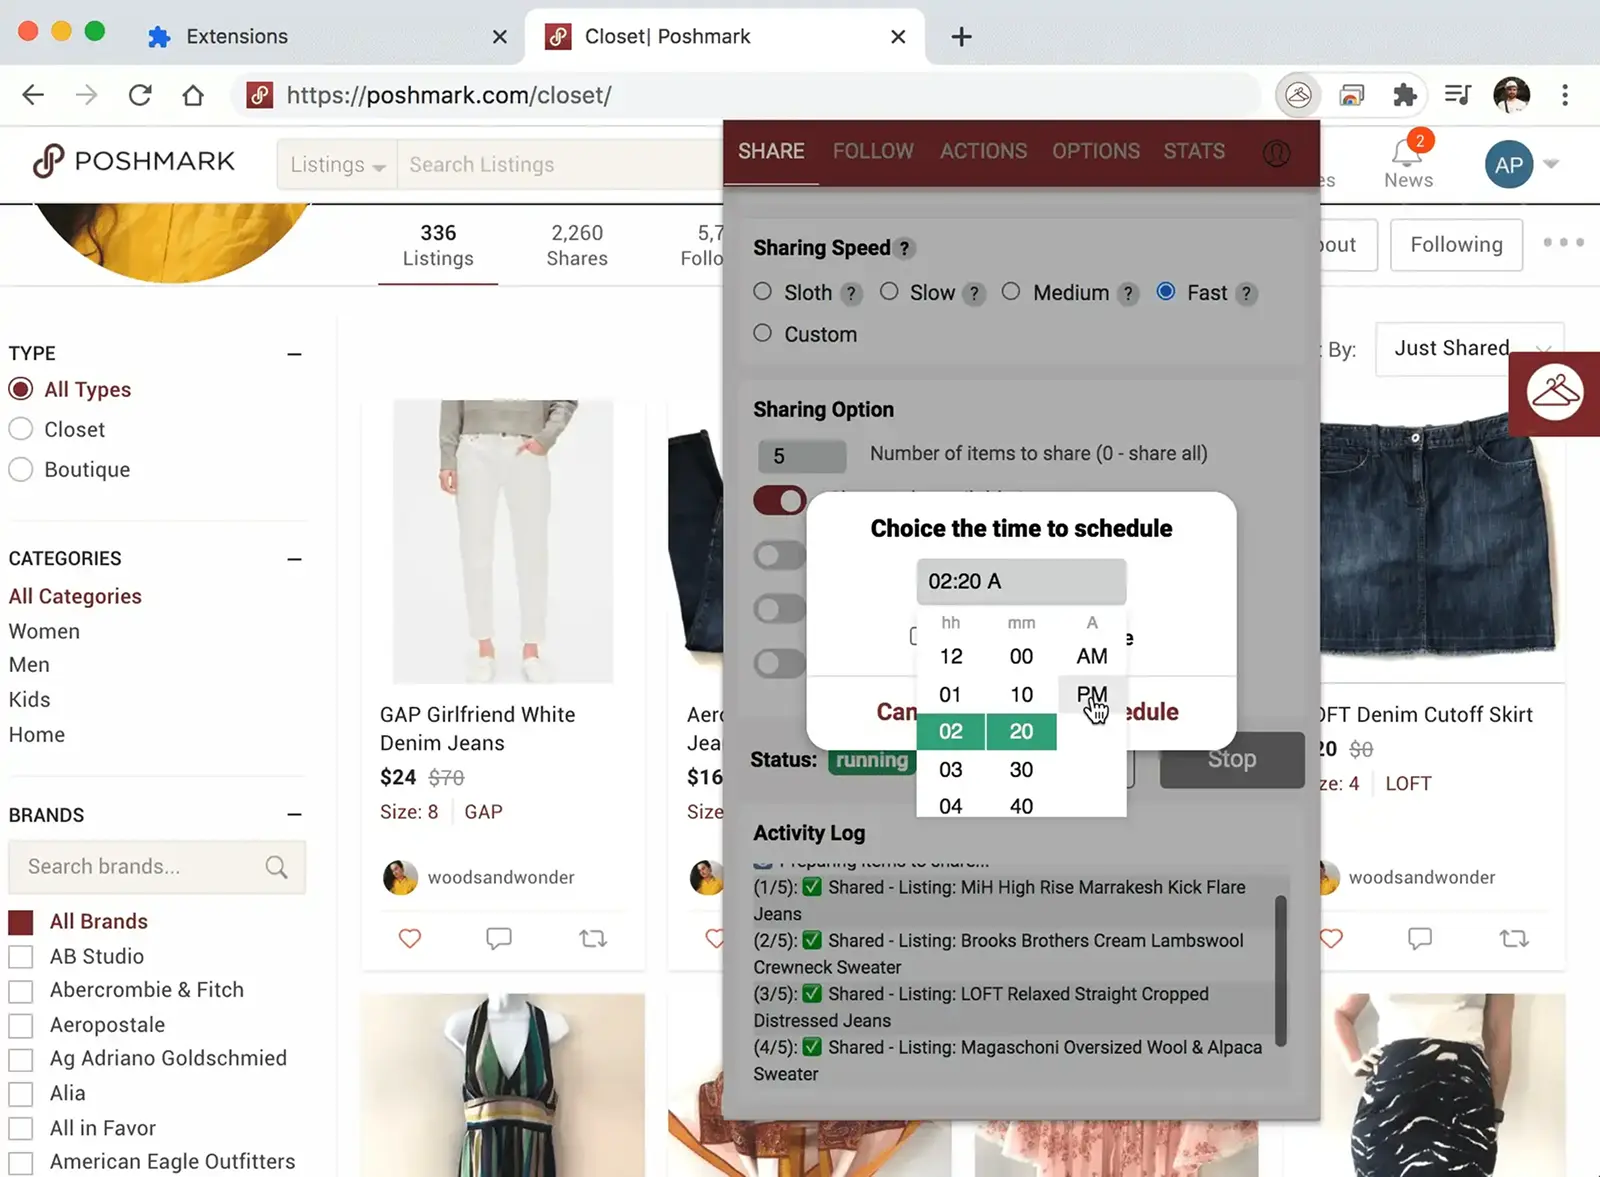The width and height of the screenshot is (1600, 1177).
Task: Go to browser home page icon
Action: tap(193, 95)
